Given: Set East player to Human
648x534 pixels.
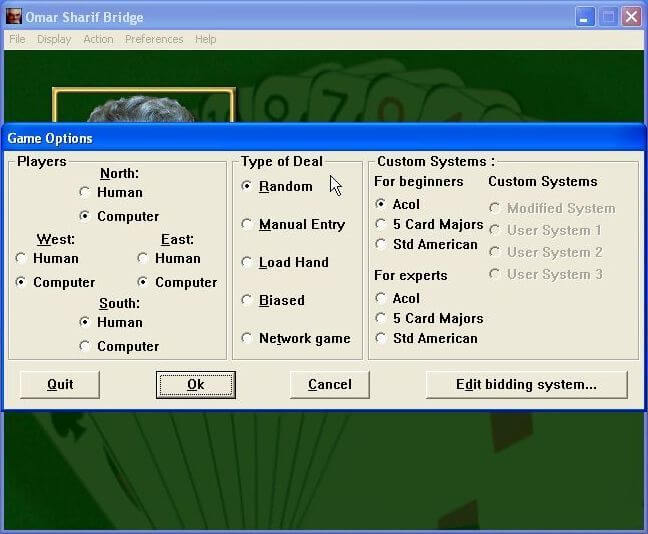Looking at the screenshot, I should [x=169, y=258].
